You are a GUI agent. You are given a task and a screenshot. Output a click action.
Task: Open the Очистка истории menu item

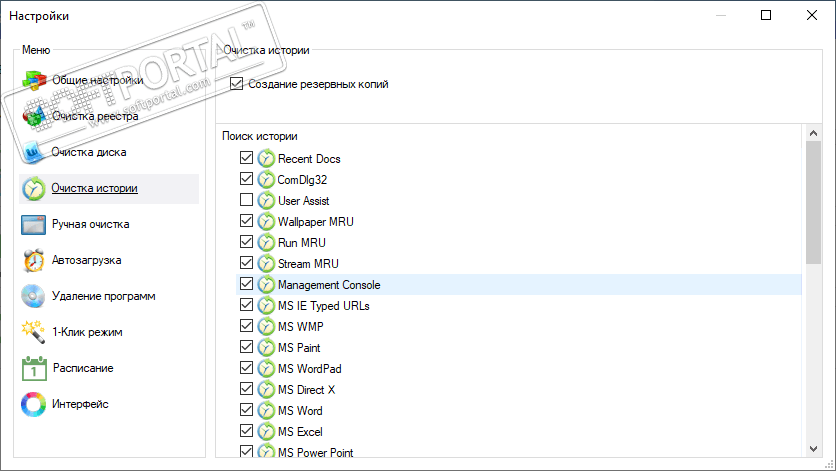point(95,188)
